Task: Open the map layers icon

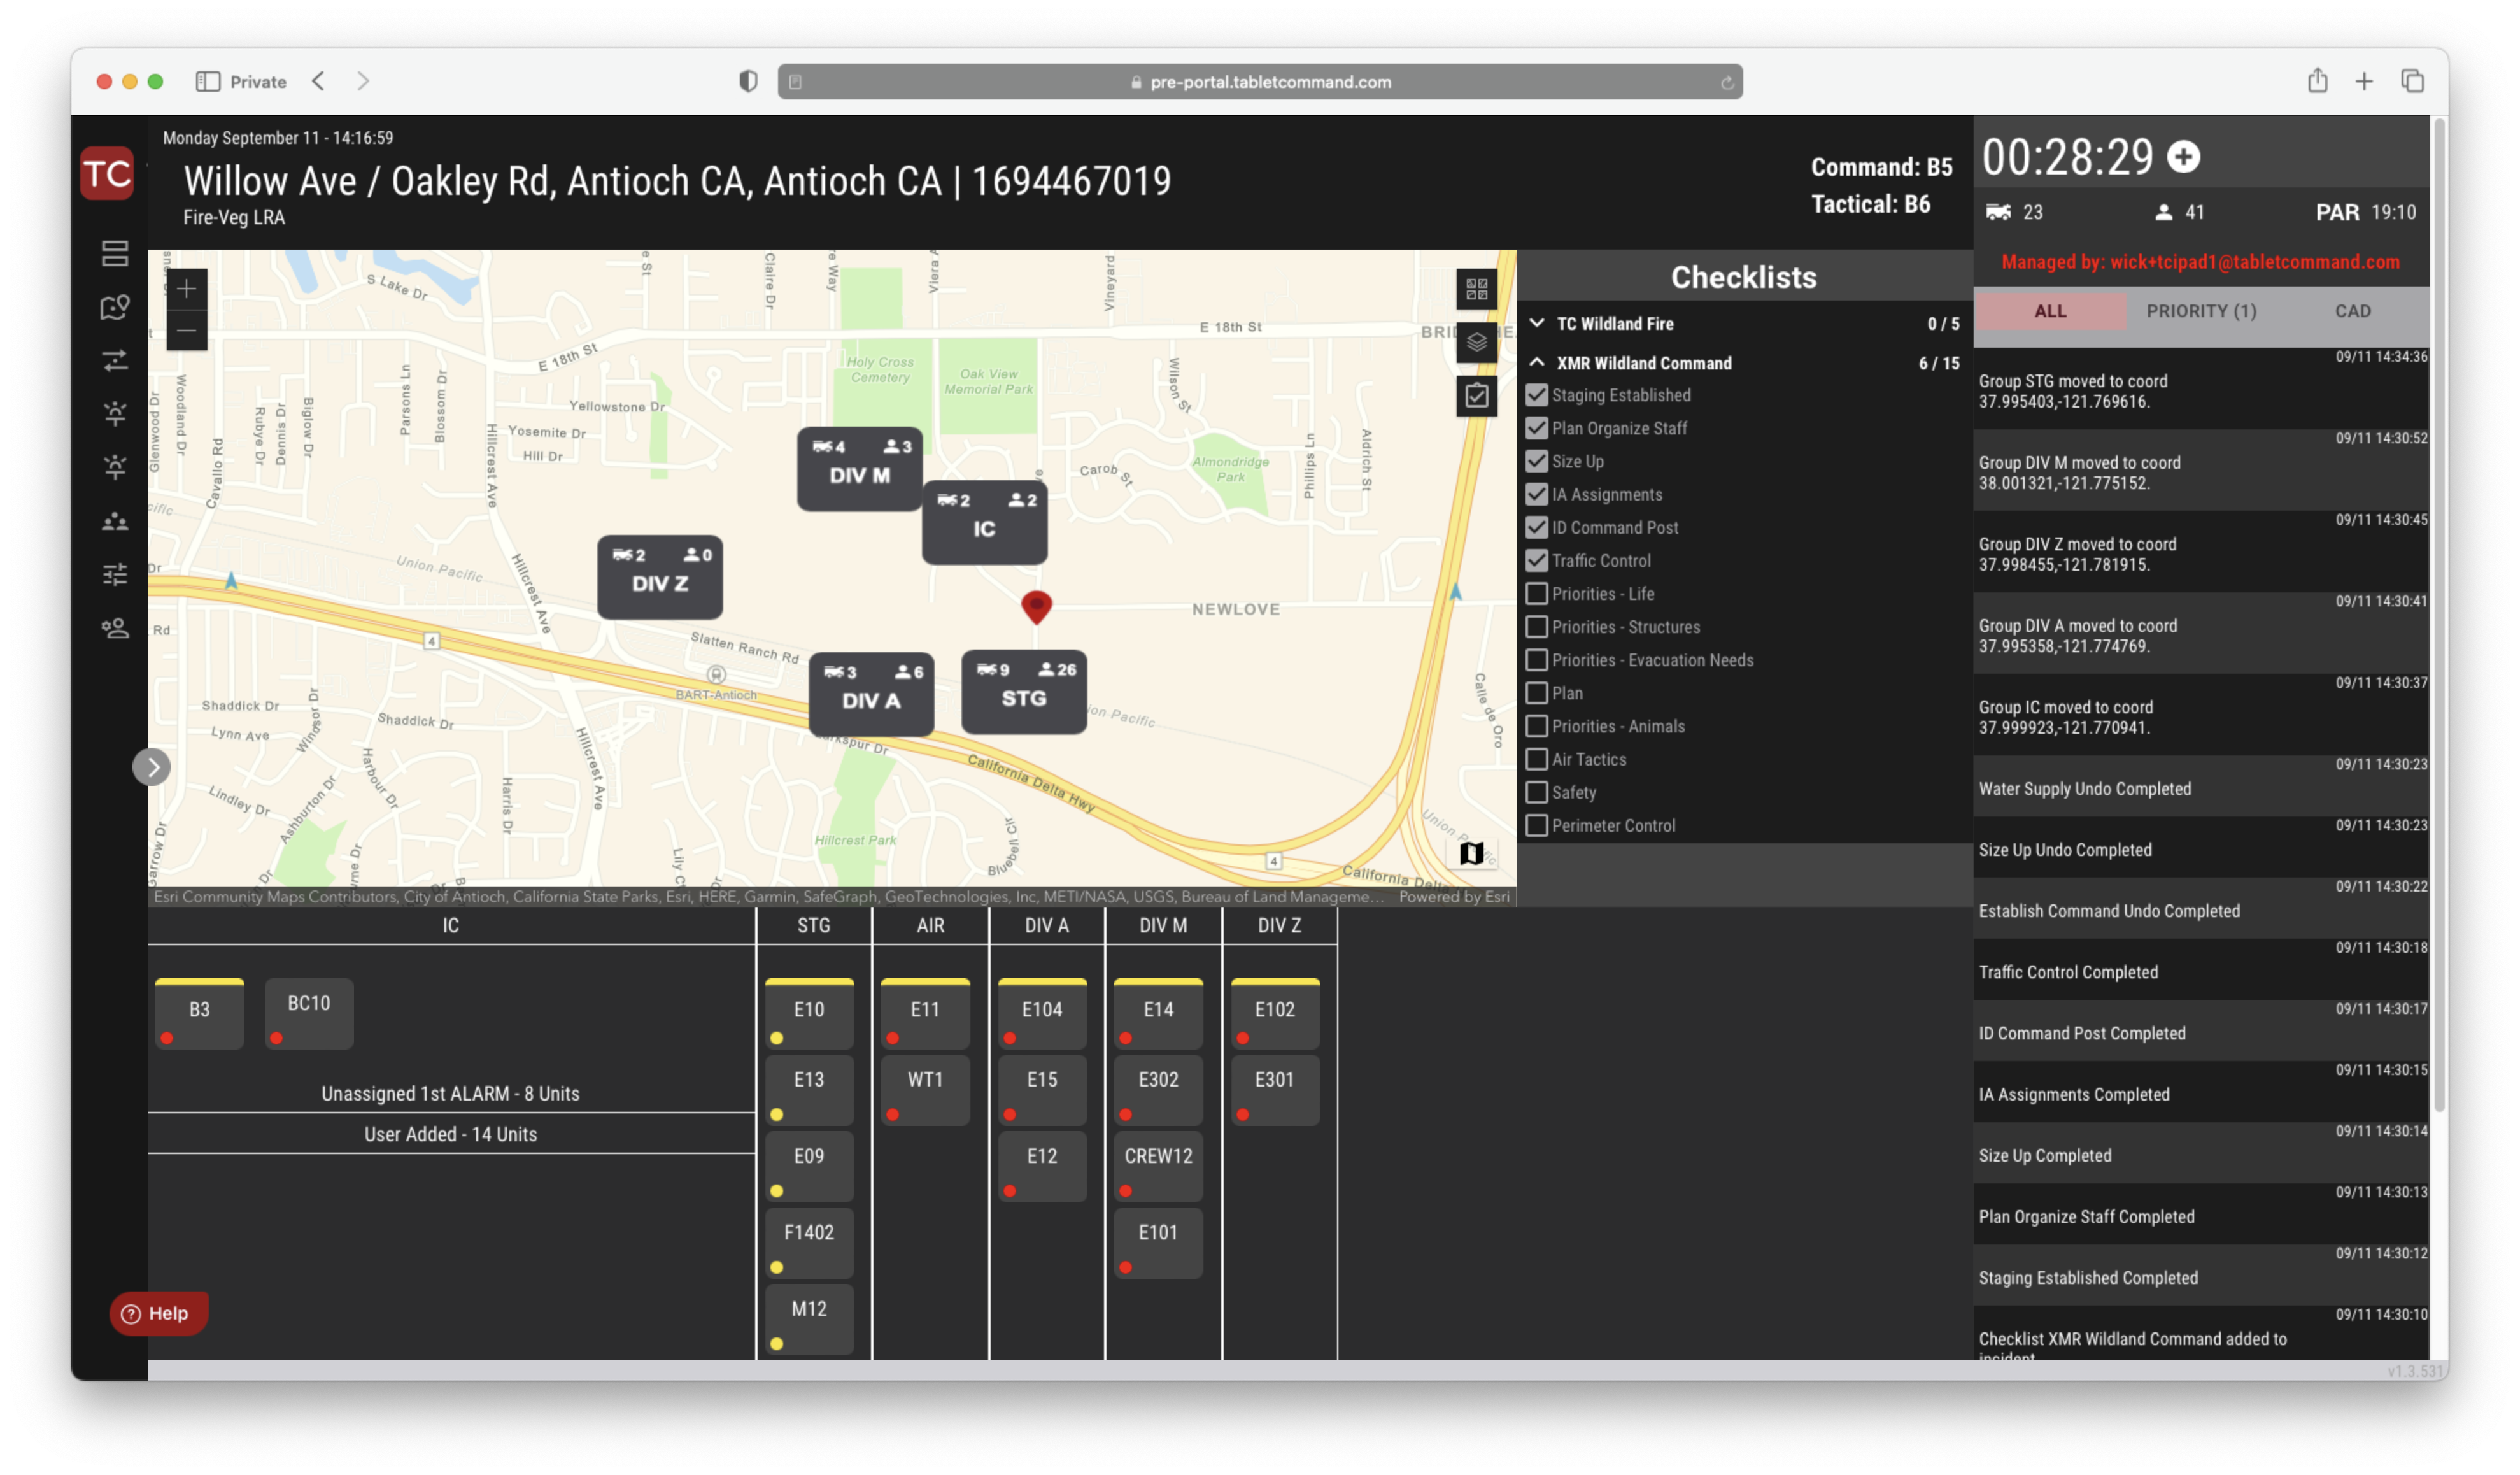Action: (1476, 342)
